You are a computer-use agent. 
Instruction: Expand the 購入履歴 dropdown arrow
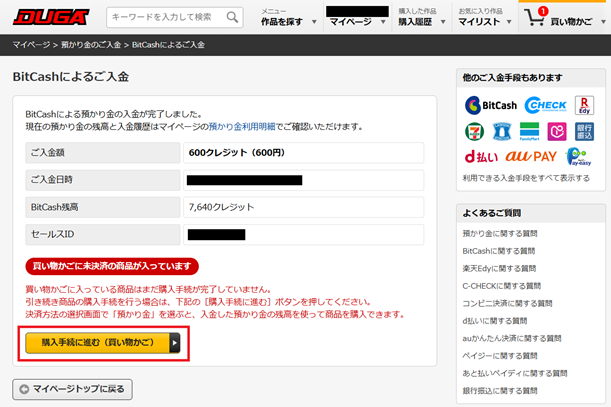click(x=443, y=22)
